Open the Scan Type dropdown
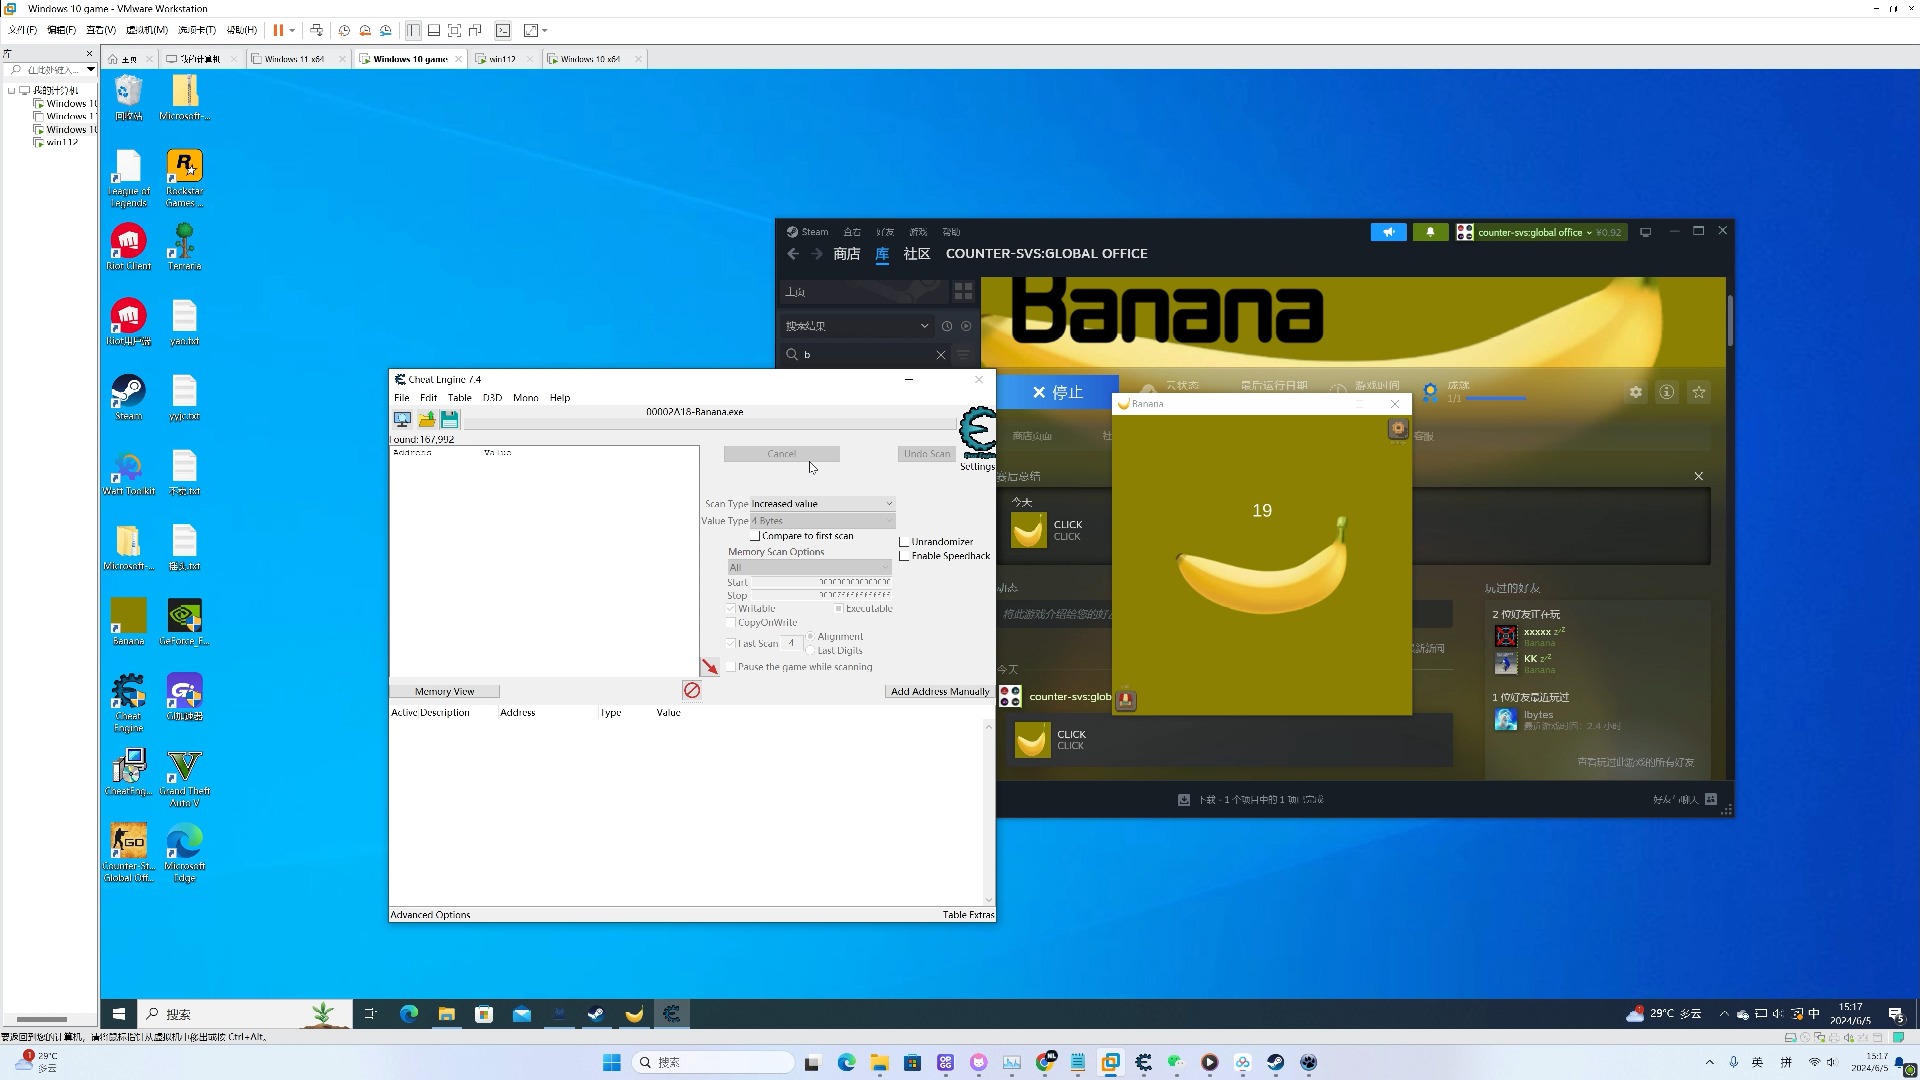Viewport: 1920px width, 1080px height. click(x=822, y=504)
